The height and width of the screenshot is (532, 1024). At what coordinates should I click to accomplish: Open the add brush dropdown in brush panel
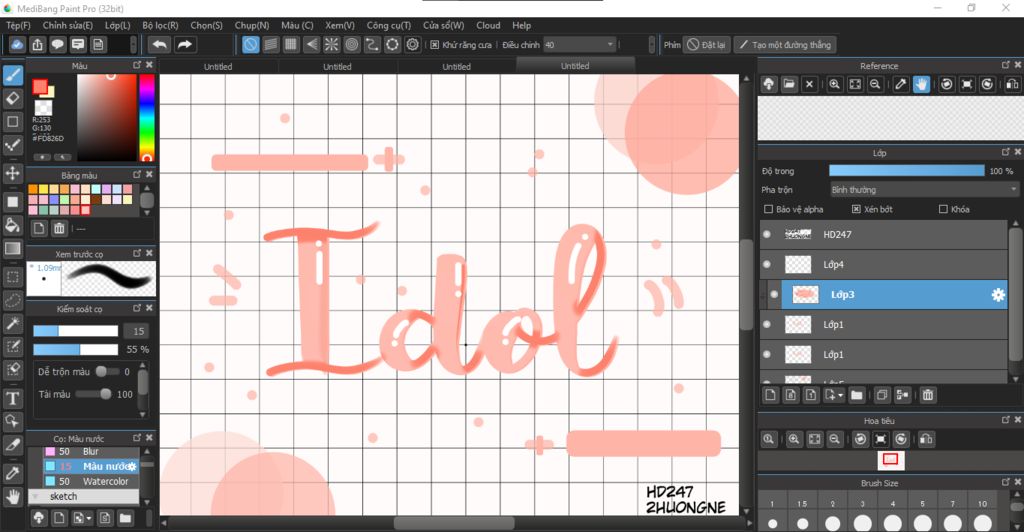[x=82, y=518]
